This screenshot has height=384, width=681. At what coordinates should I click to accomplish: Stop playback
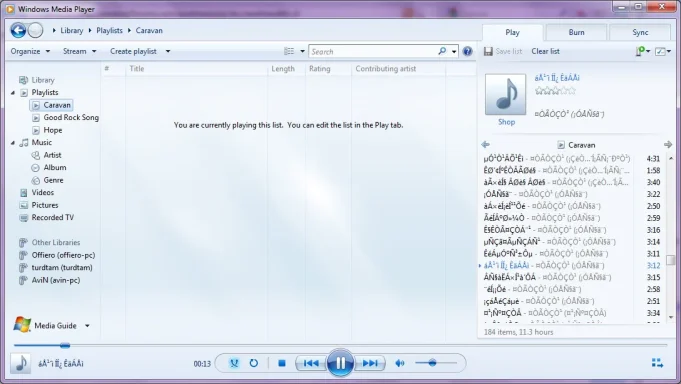click(x=282, y=363)
